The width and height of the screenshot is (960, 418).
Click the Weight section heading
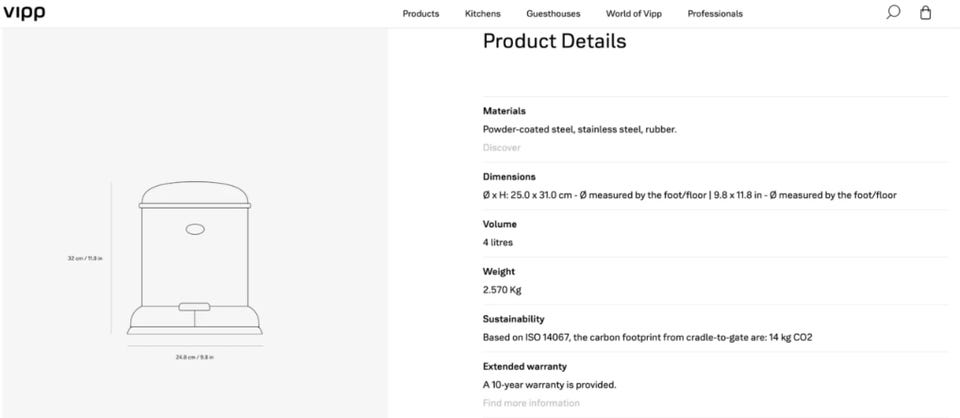499,272
